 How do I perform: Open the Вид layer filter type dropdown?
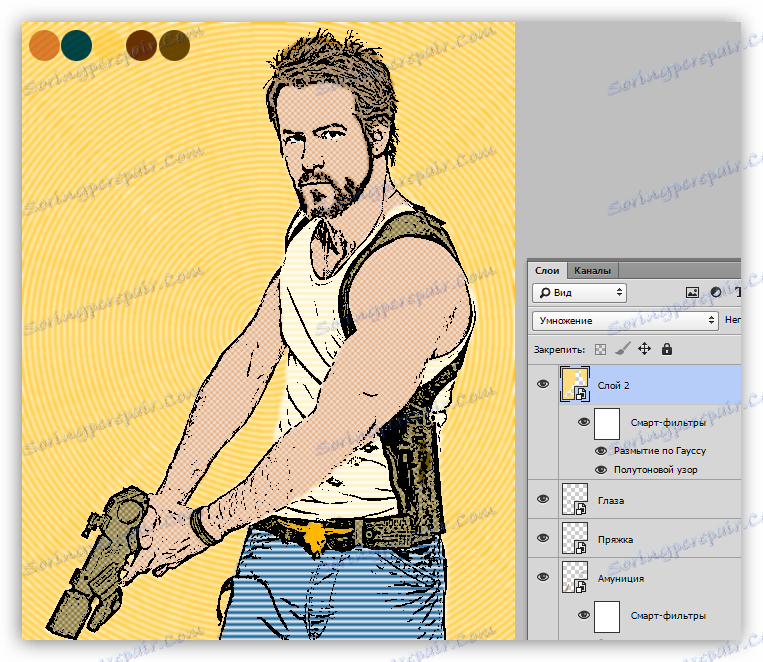579,293
